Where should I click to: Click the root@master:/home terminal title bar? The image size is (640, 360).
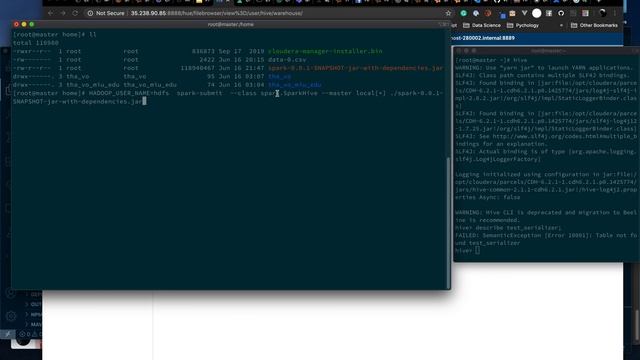click(231, 24)
